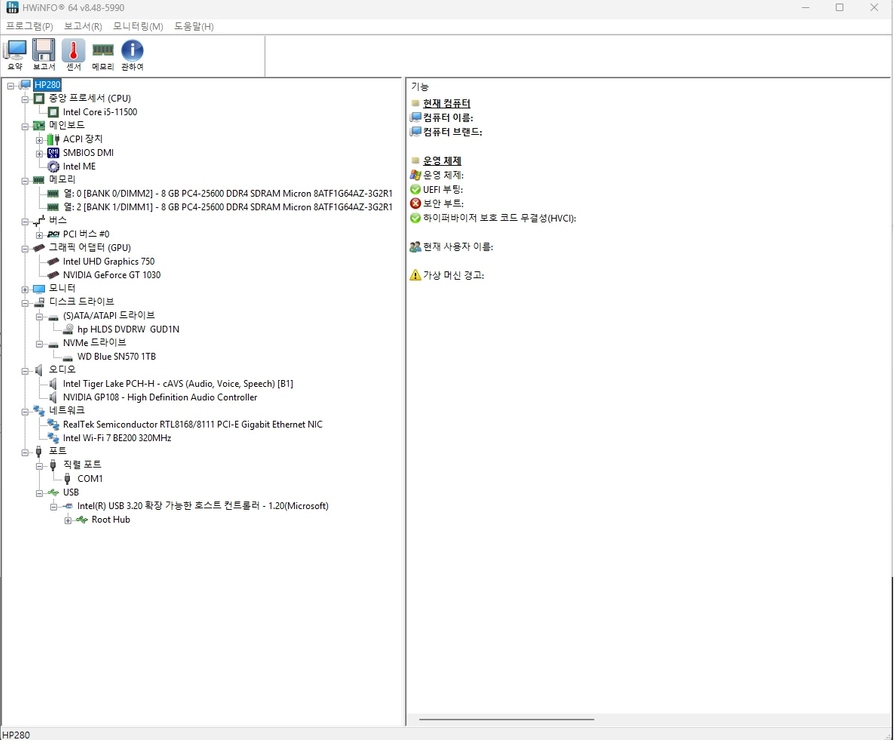Select Intel UHD Graphics 750

click(x=108, y=263)
